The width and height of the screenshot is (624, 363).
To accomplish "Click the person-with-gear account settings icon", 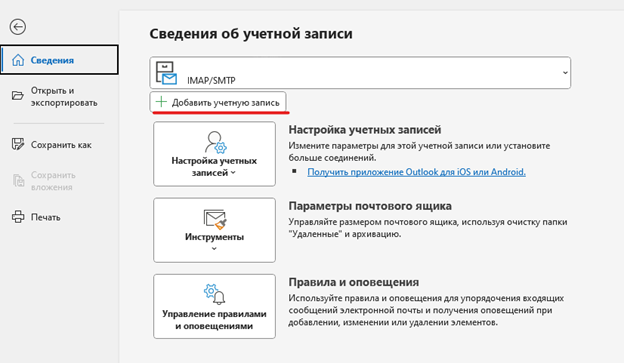I will 215,142.
